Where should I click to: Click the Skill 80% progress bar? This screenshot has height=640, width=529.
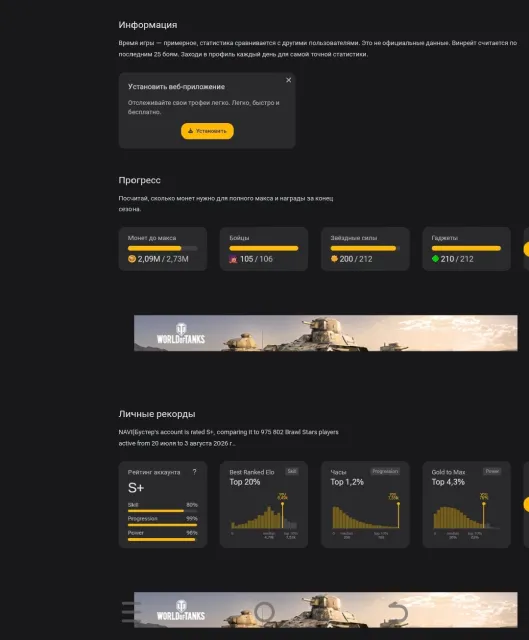pos(162,511)
